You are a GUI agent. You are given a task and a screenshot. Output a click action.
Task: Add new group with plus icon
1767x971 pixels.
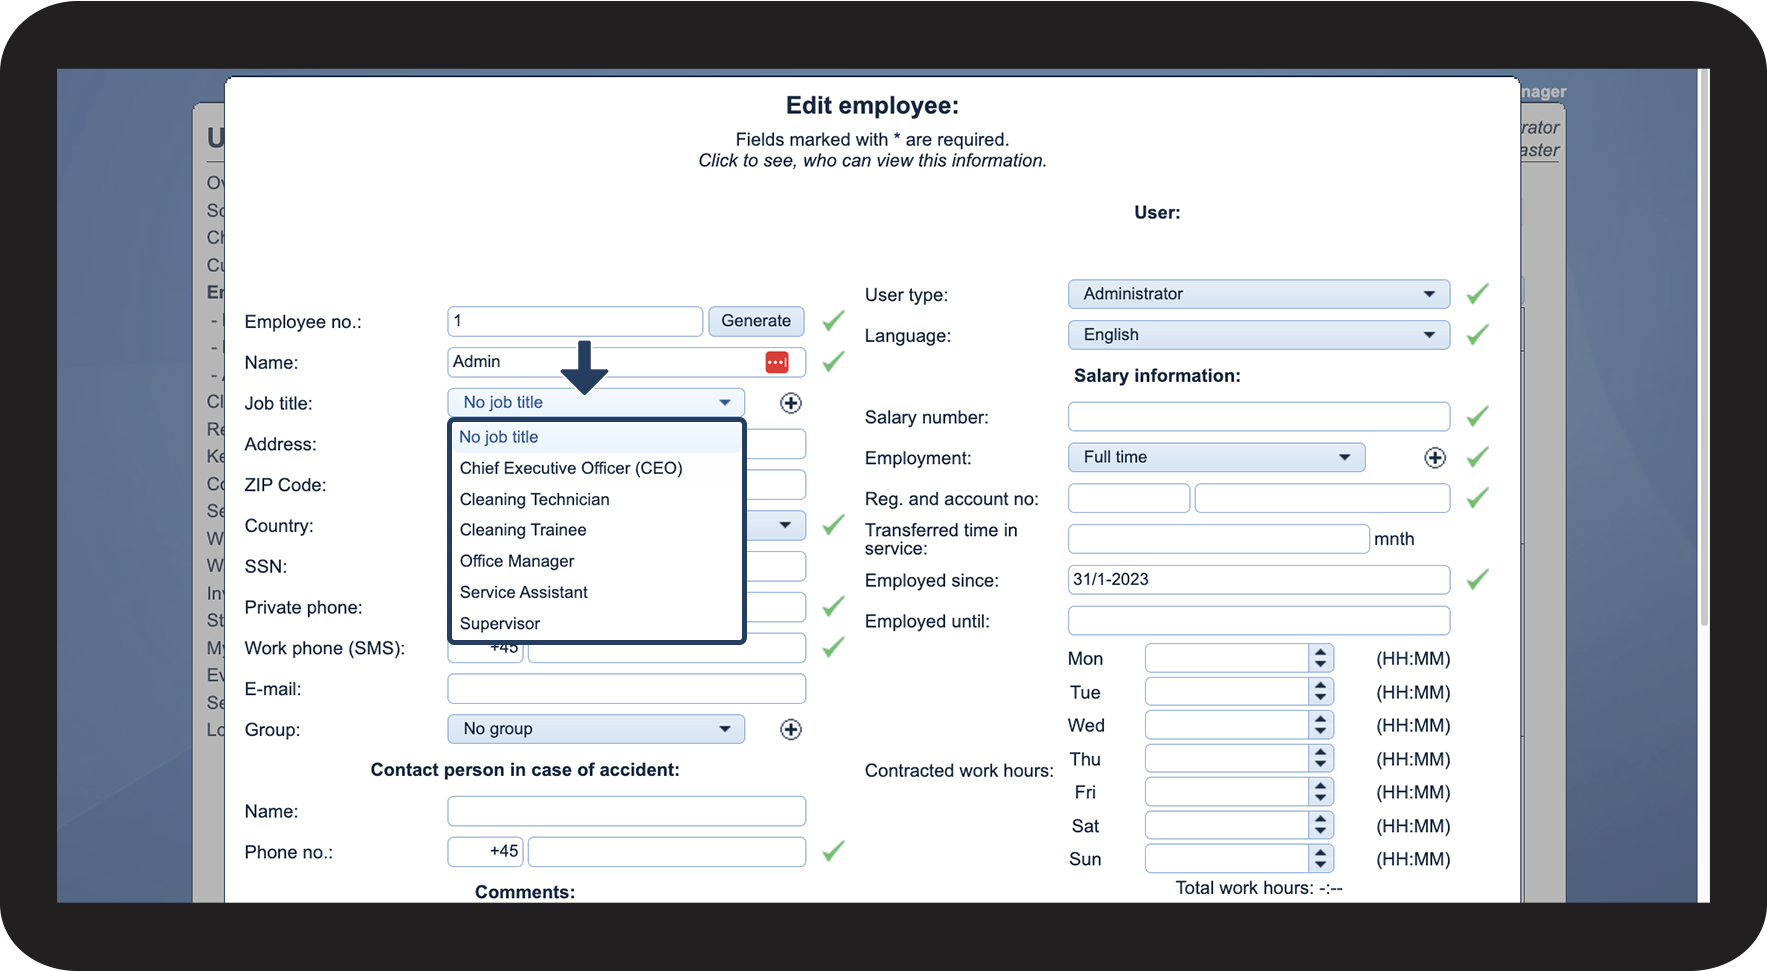[x=791, y=729]
